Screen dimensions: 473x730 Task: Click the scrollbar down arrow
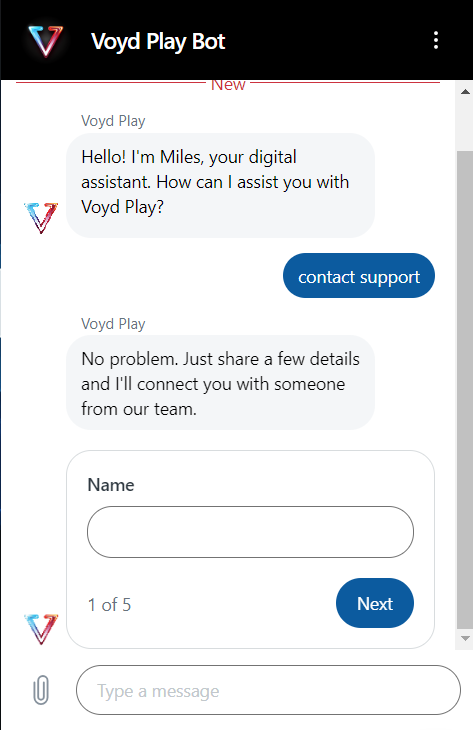point(465,638)
